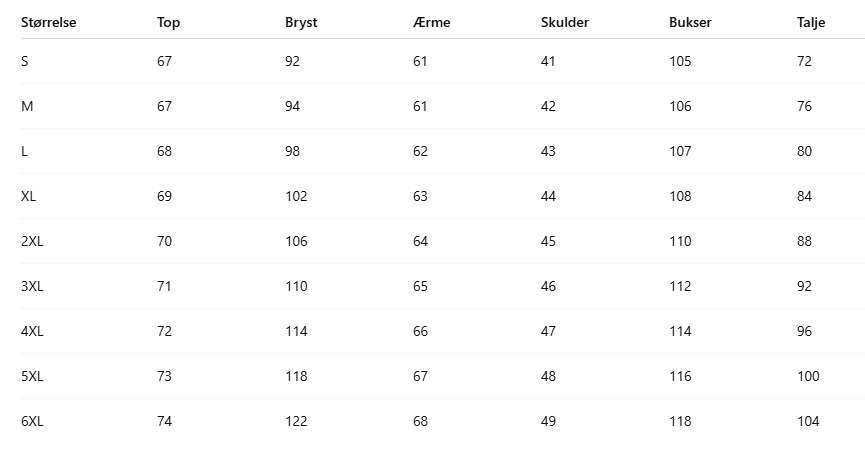Click the Ærme column header
Image resolution: width=865 pixels, height=469 pixels.
(431, 22)
